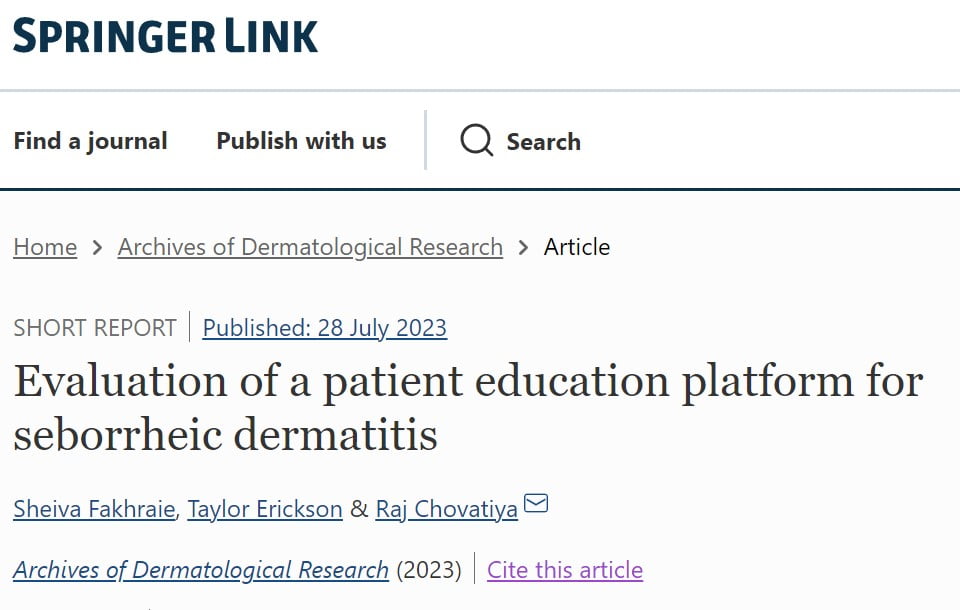The height and width of the screenshot is (610, 960).
Task: Click the Springer Link logo
Action: (x=165, y=35)
